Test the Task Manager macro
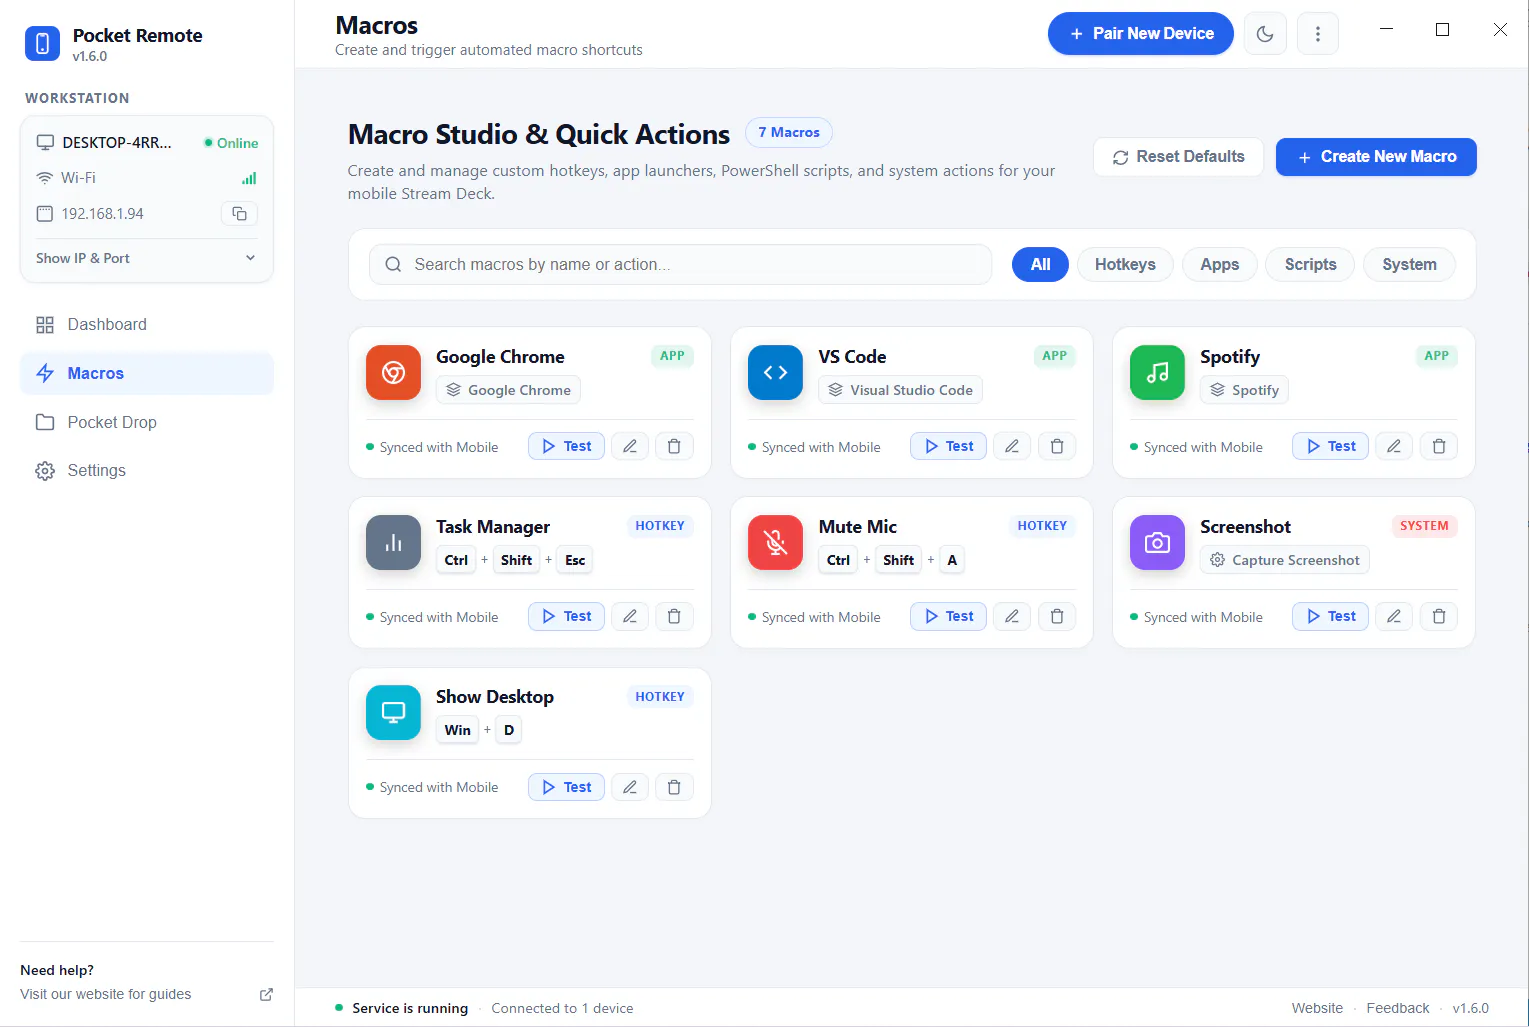This screenshot has height=1027, width=1529. [566, 616]
